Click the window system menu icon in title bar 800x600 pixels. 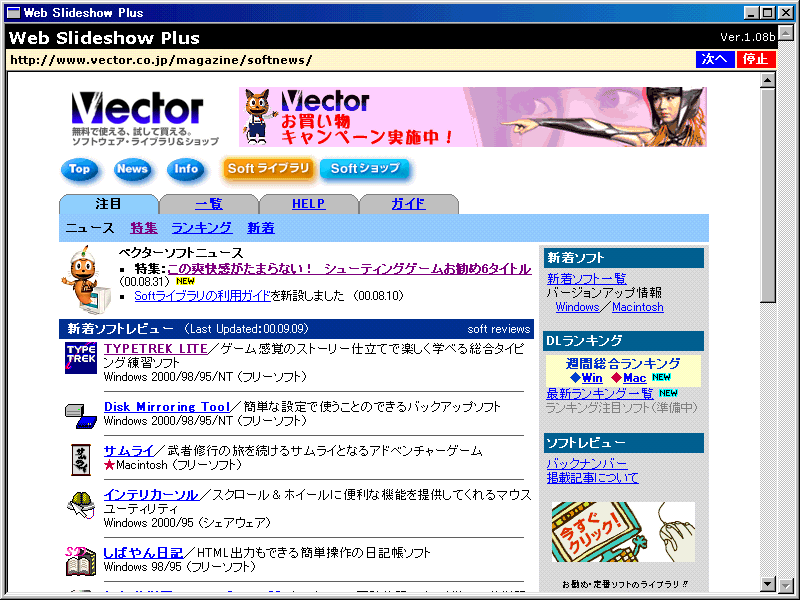13,13
